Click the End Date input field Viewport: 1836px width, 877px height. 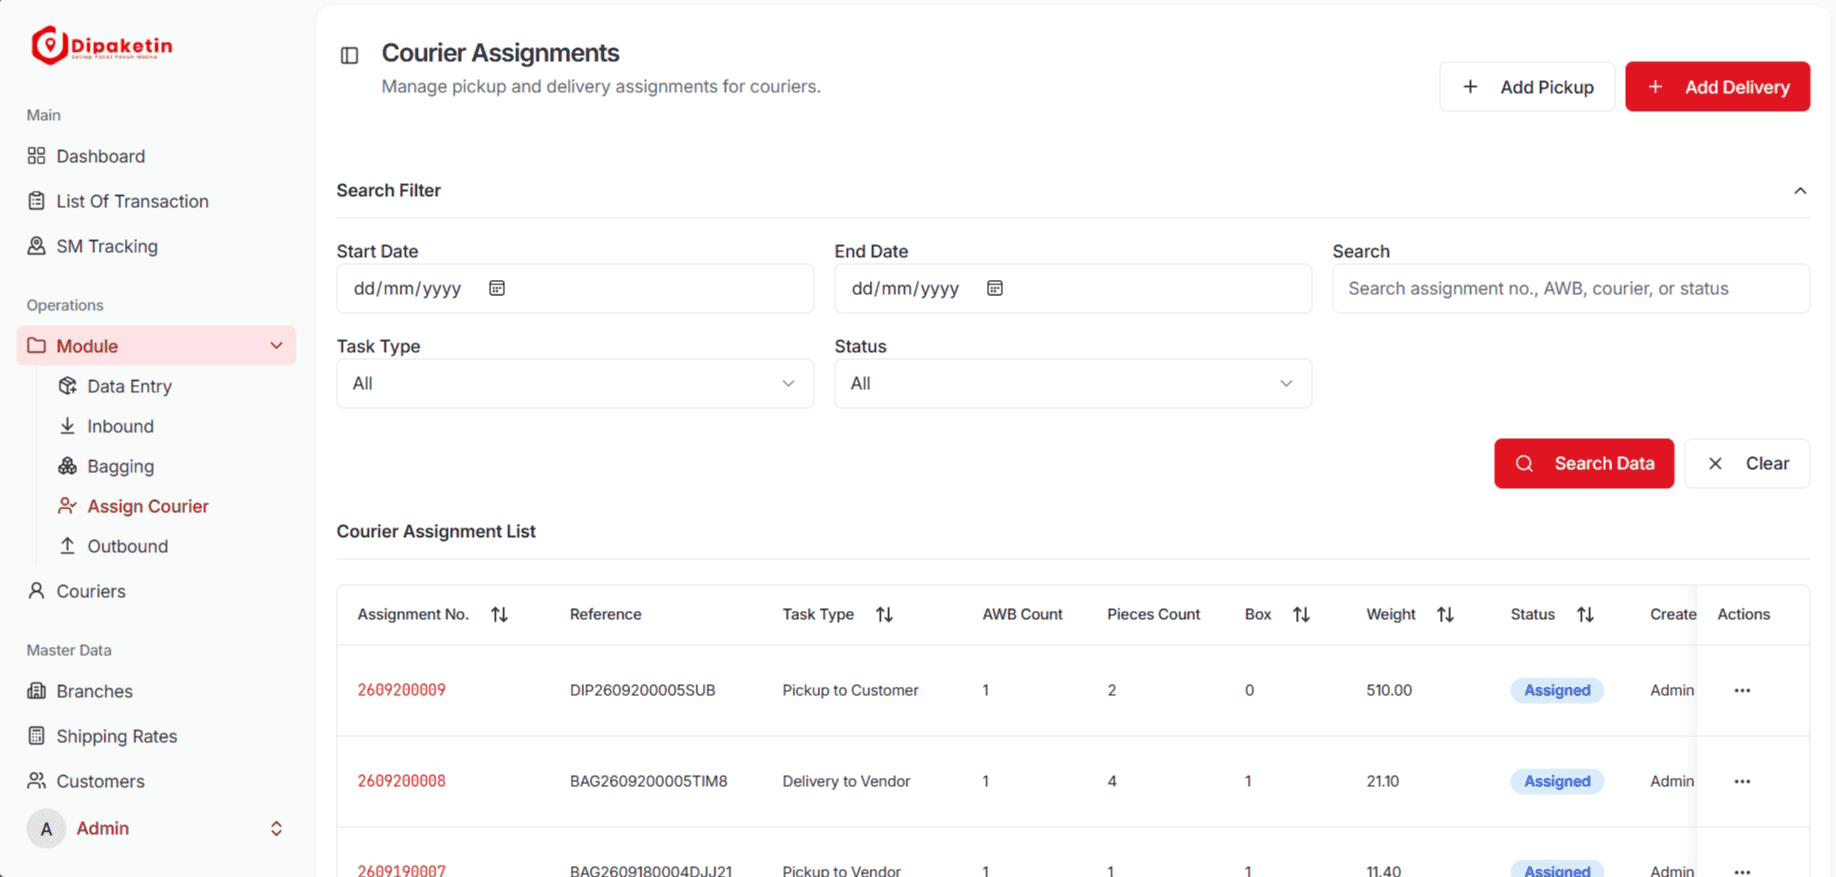tap(1073, 288)
